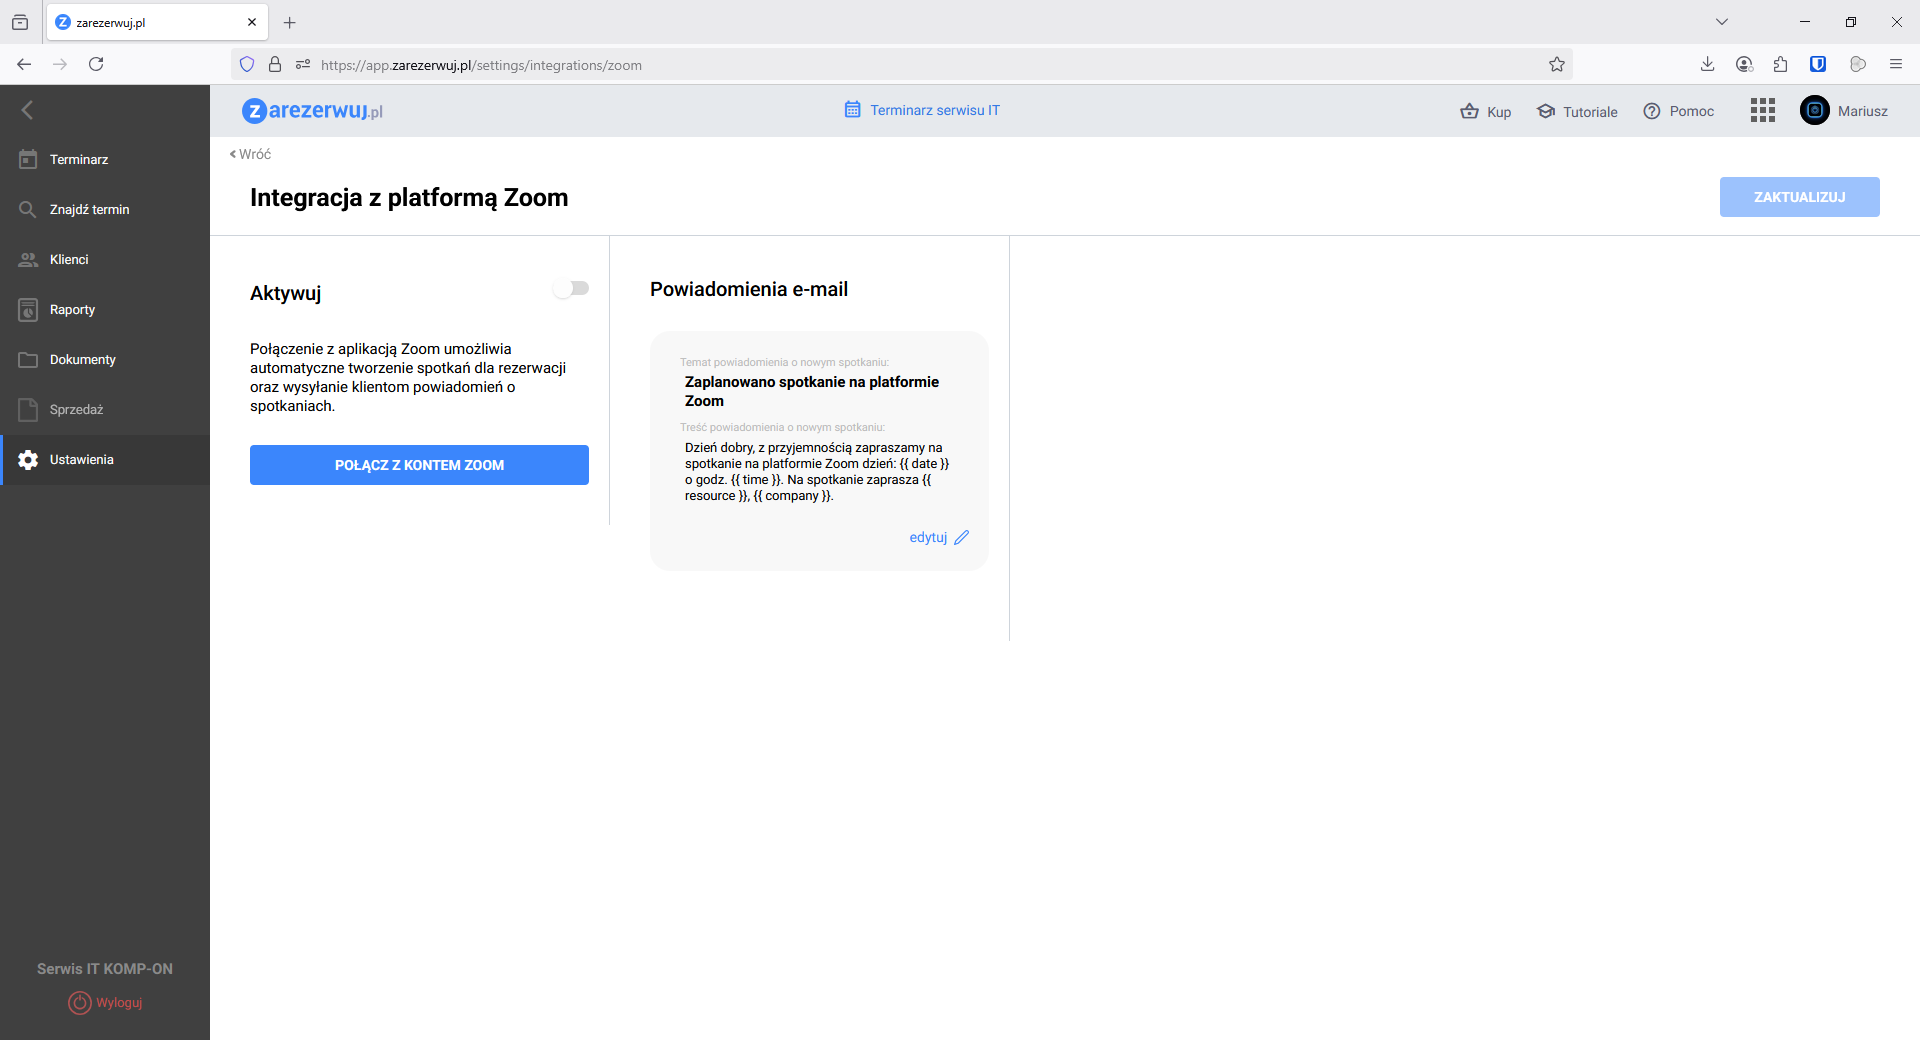
Task: Click the Klienci people icon
Action: tap(28, 260)
